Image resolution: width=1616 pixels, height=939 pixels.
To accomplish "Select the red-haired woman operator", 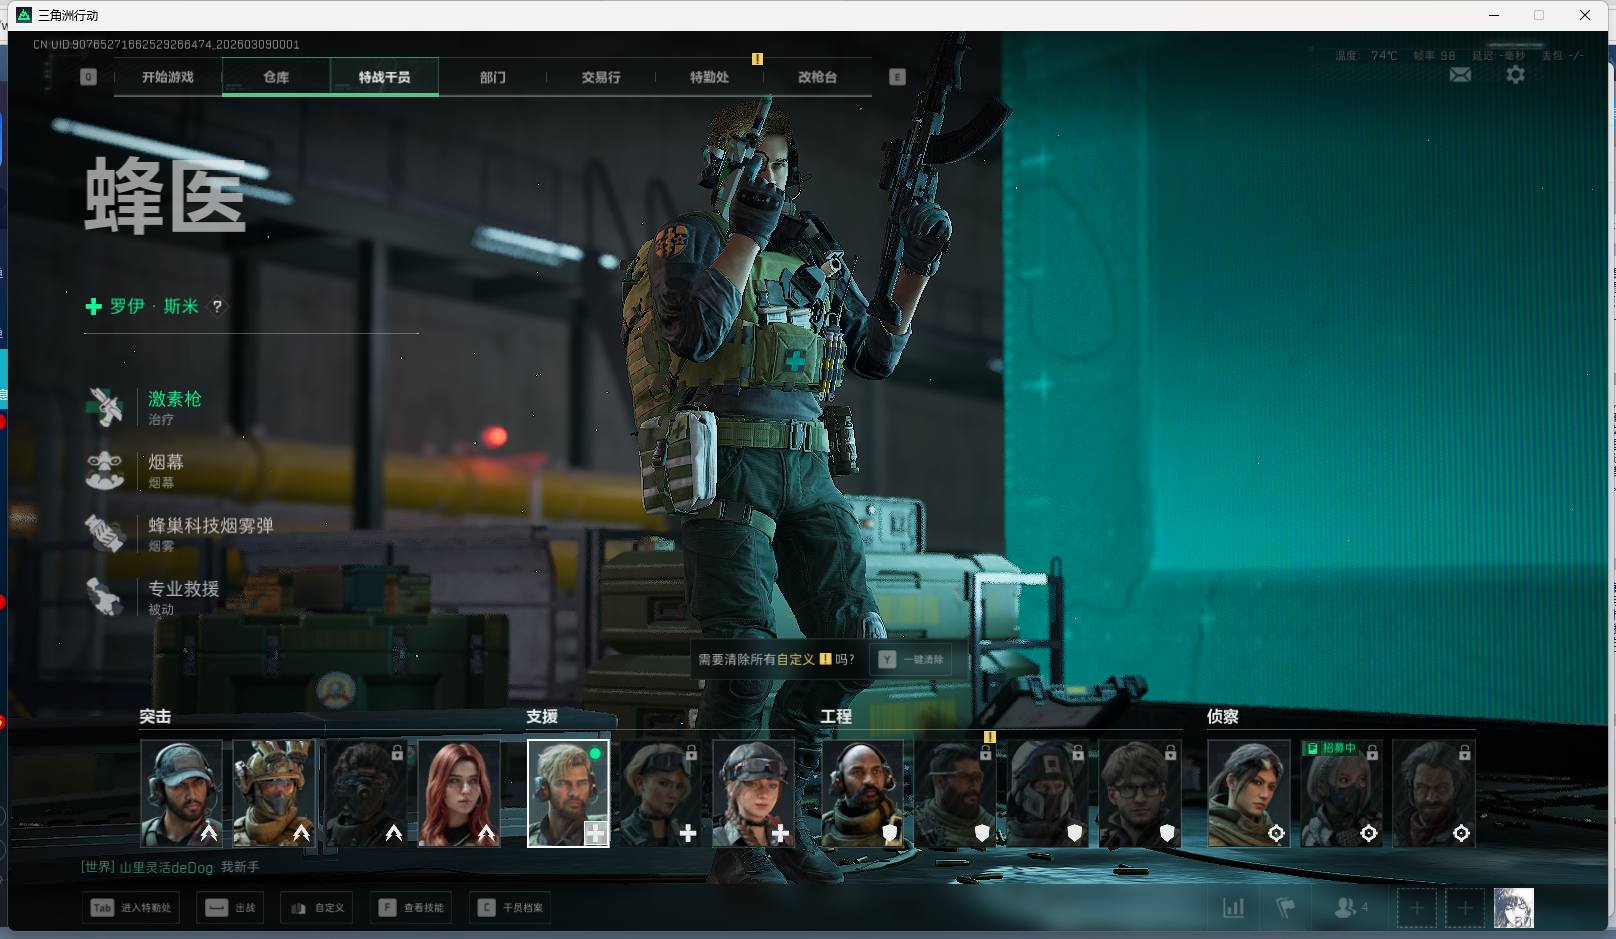I will pos(459,793).
